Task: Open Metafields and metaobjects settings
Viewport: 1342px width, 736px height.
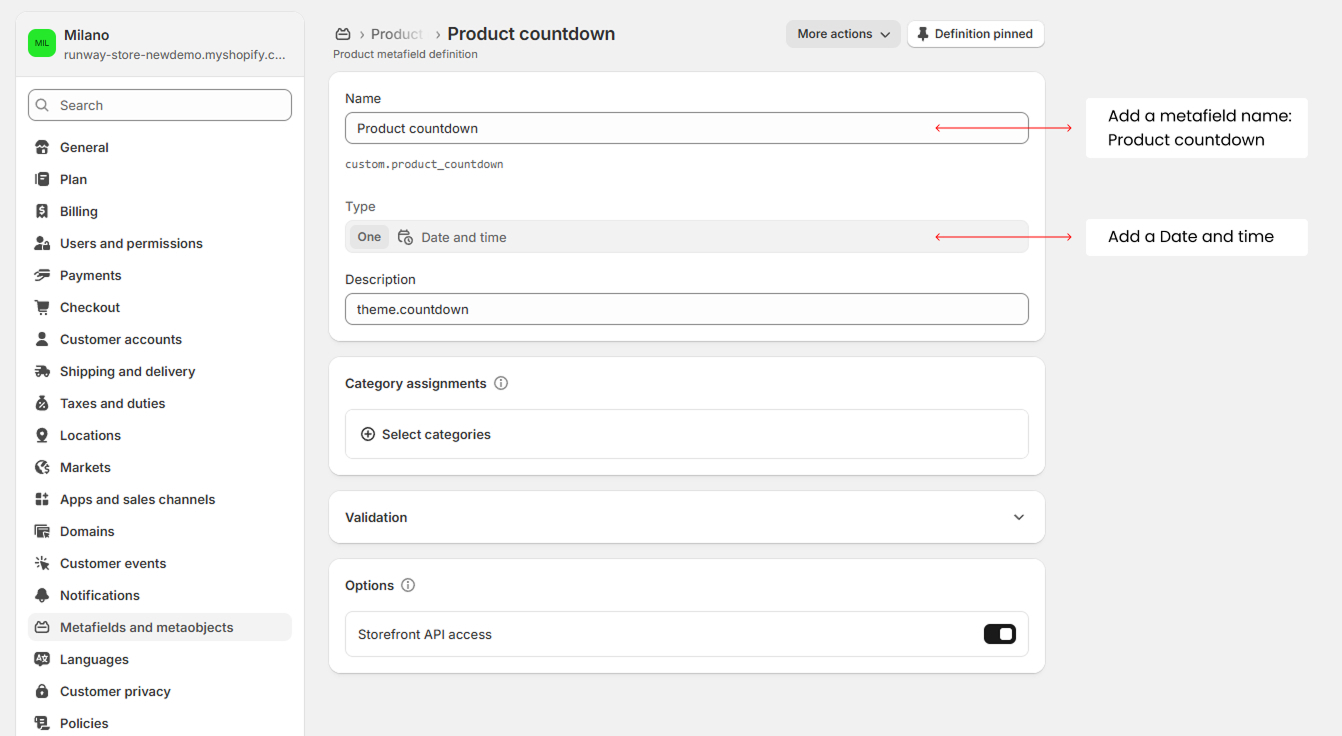Action: click(146, 627)
